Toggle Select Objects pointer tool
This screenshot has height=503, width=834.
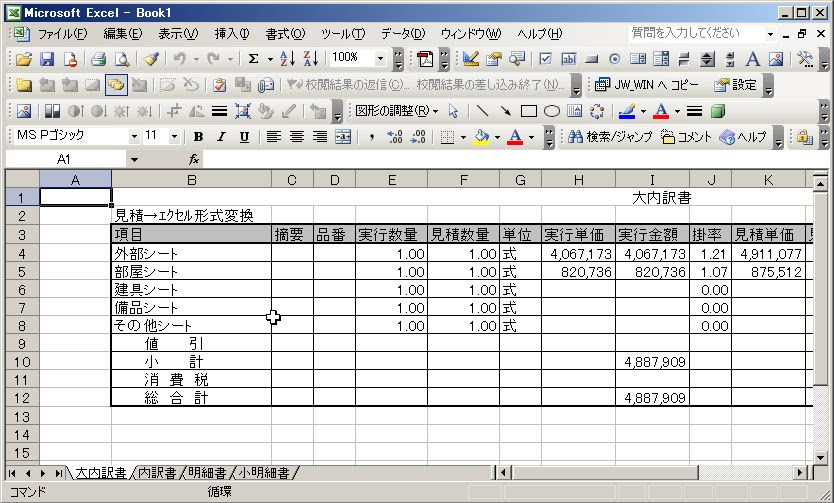click(453, 111)
